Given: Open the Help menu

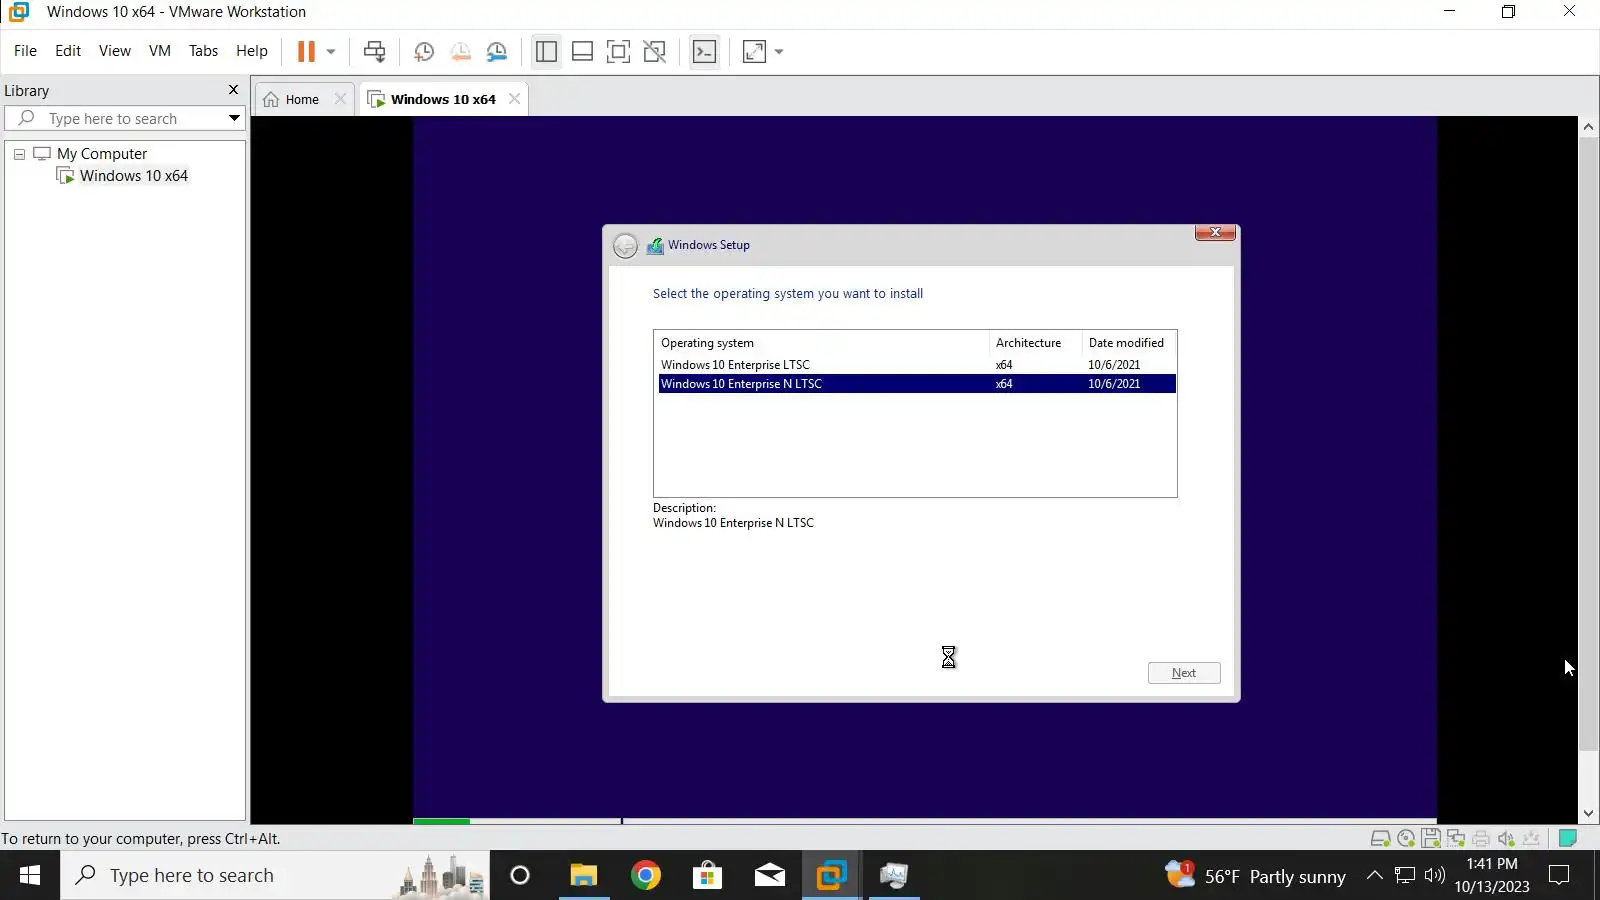Looking at the screenshot, I should click(x=252, y=51).
